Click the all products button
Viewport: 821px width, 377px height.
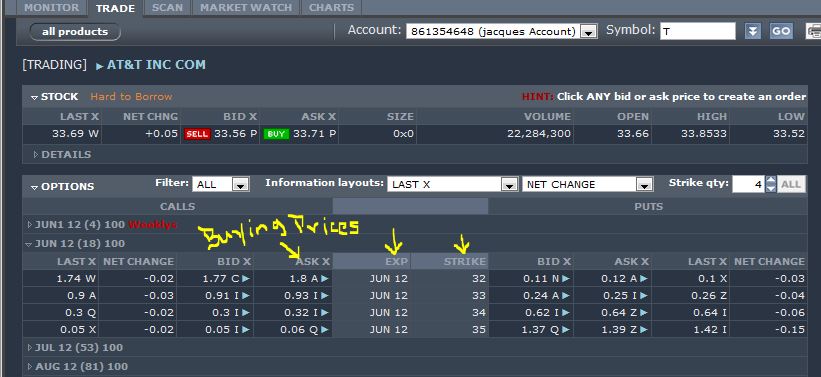tap(75, 31)
